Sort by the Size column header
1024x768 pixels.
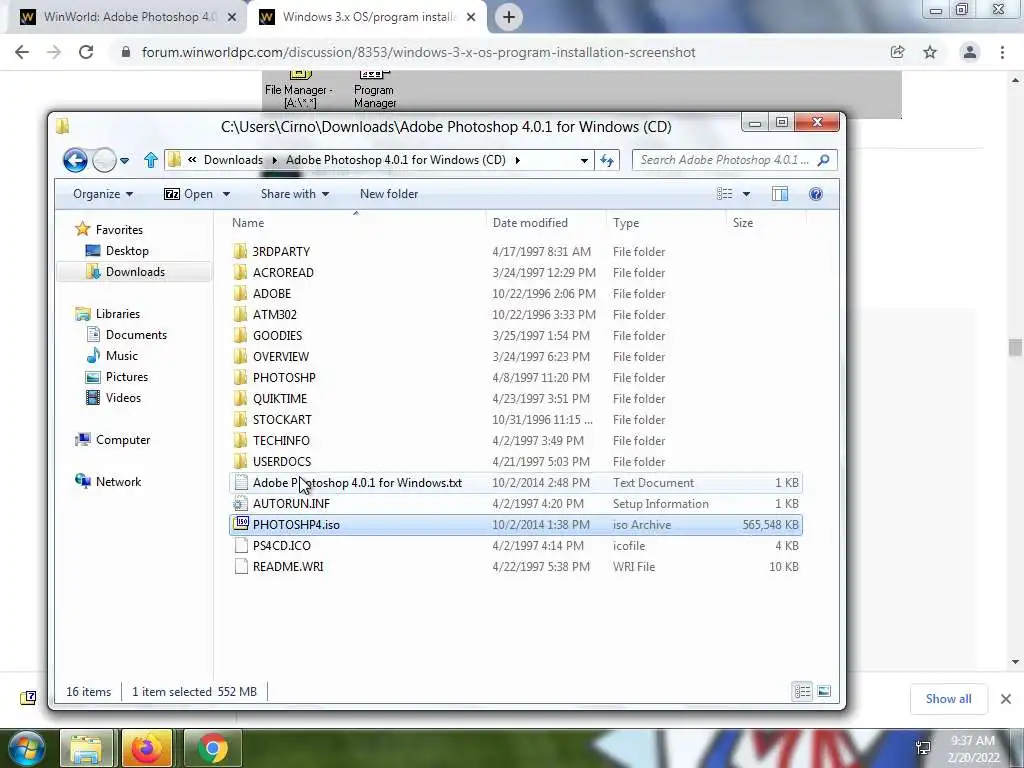coord(743,223)
